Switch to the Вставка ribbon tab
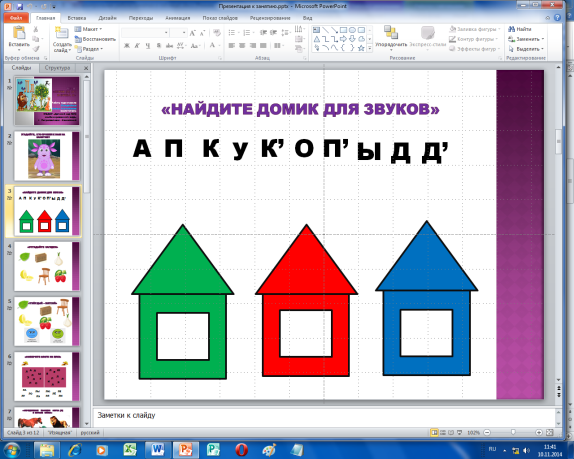This screenshot has width=574, height=459. (x=77, y=18)
